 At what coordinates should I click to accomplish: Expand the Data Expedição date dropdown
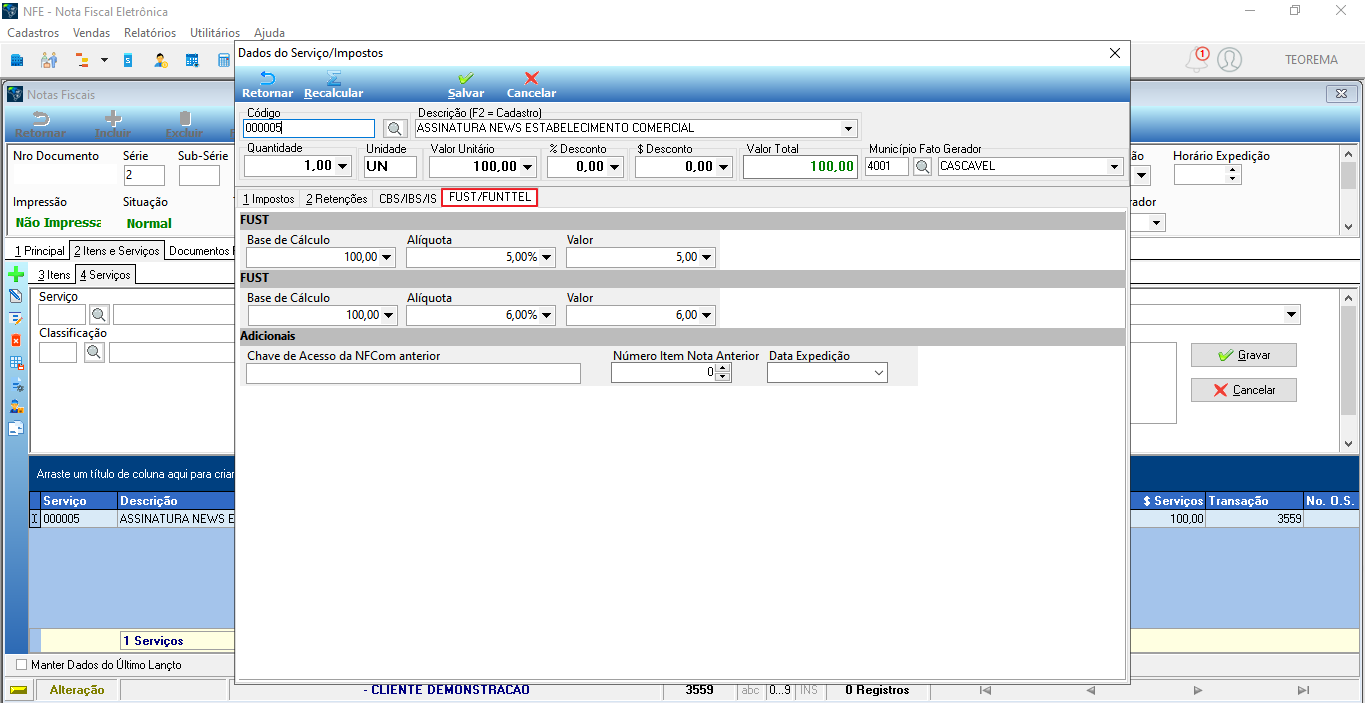(x=879, y=373)
